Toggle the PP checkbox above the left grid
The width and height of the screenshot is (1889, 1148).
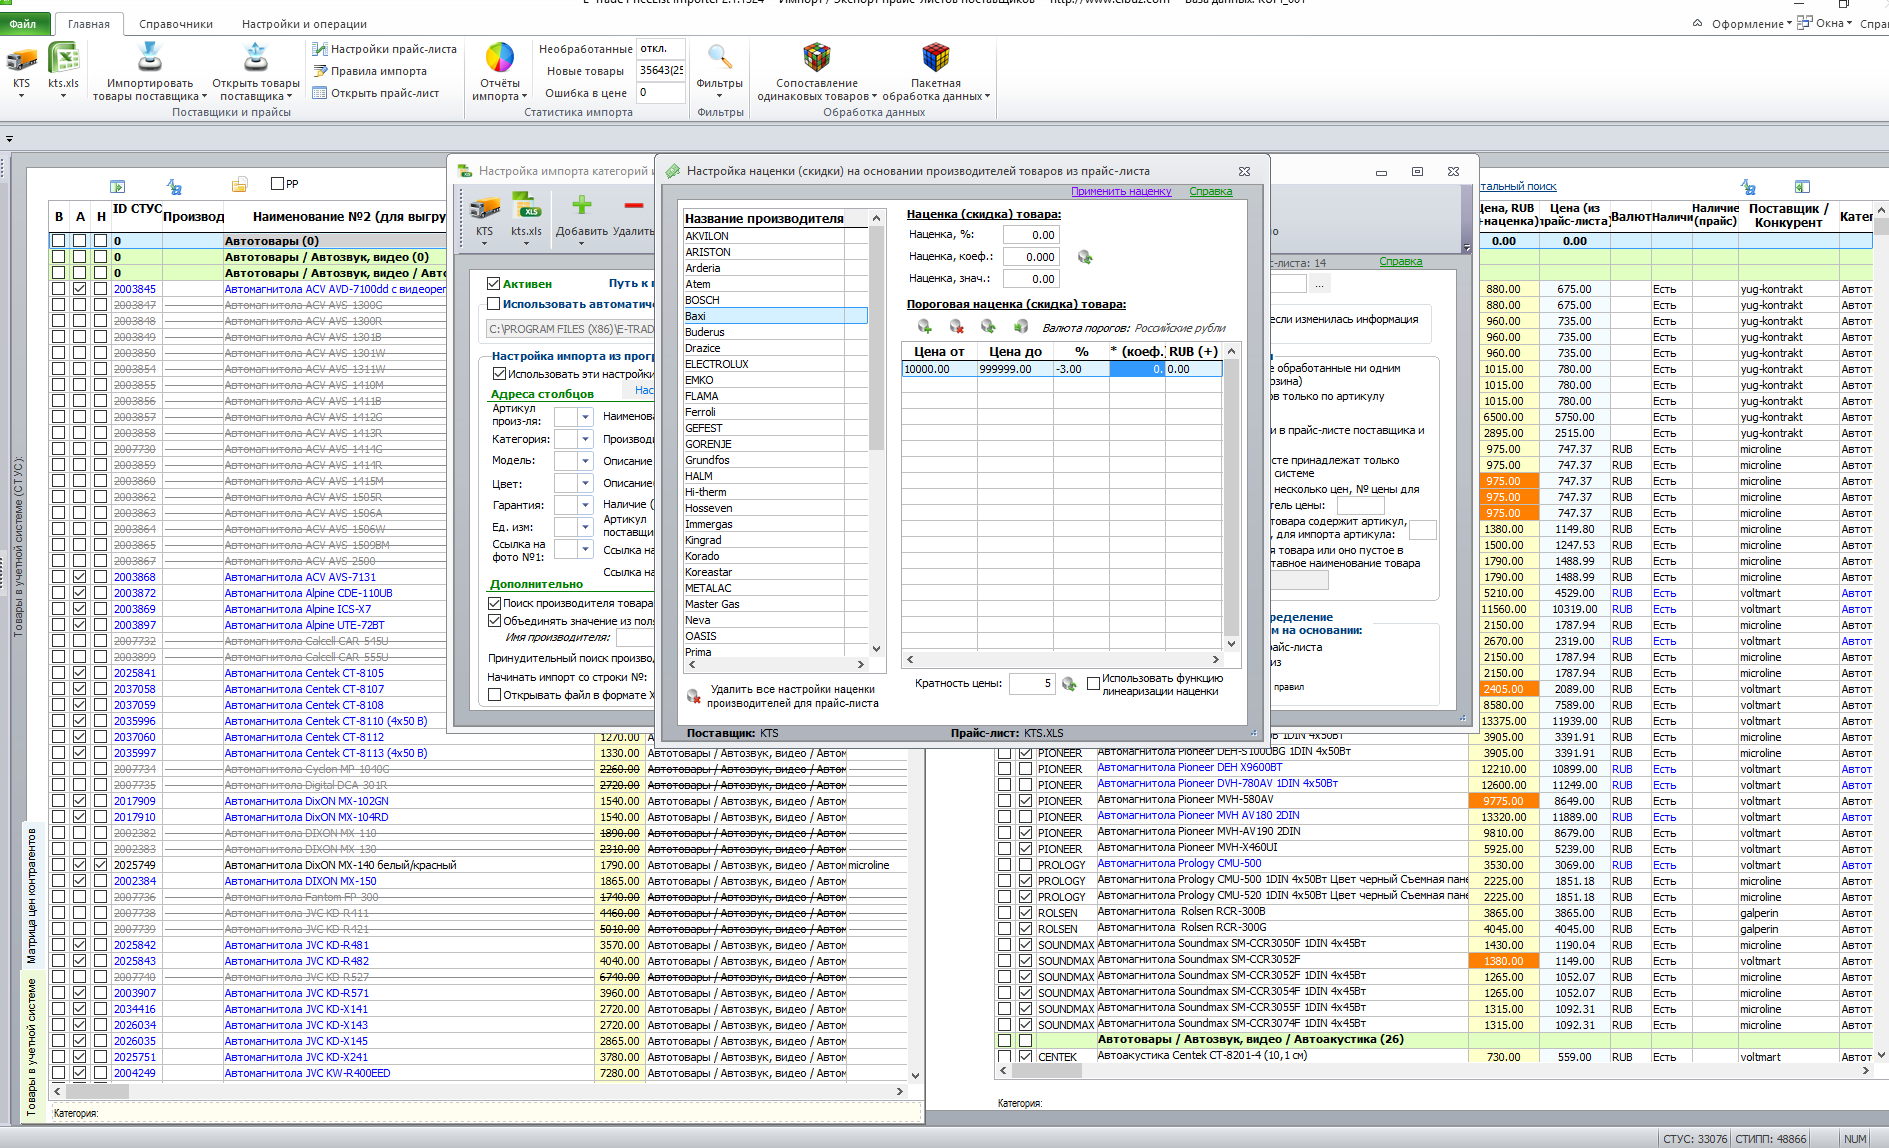(278, 184)
